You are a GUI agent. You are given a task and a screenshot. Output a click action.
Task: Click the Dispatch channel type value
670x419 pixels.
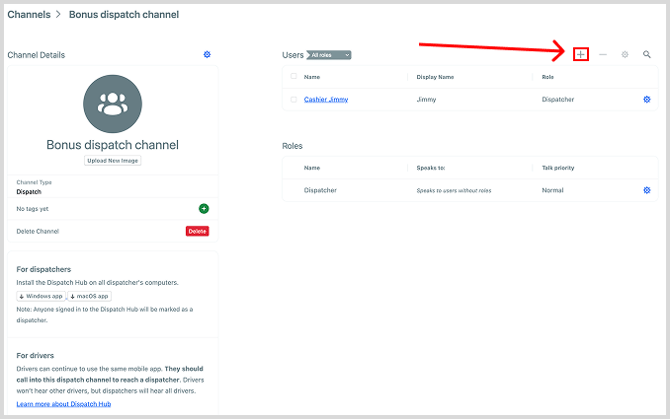29,192
